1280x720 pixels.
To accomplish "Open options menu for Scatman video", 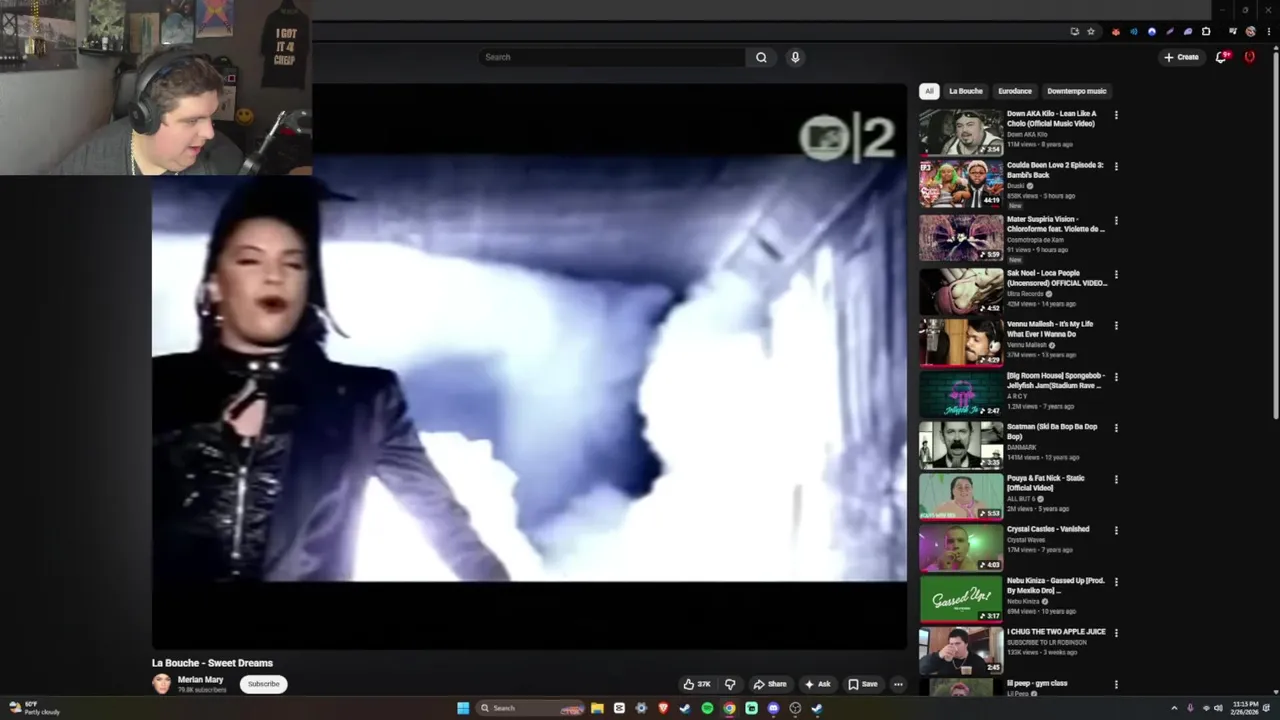I will [1116, 428].
